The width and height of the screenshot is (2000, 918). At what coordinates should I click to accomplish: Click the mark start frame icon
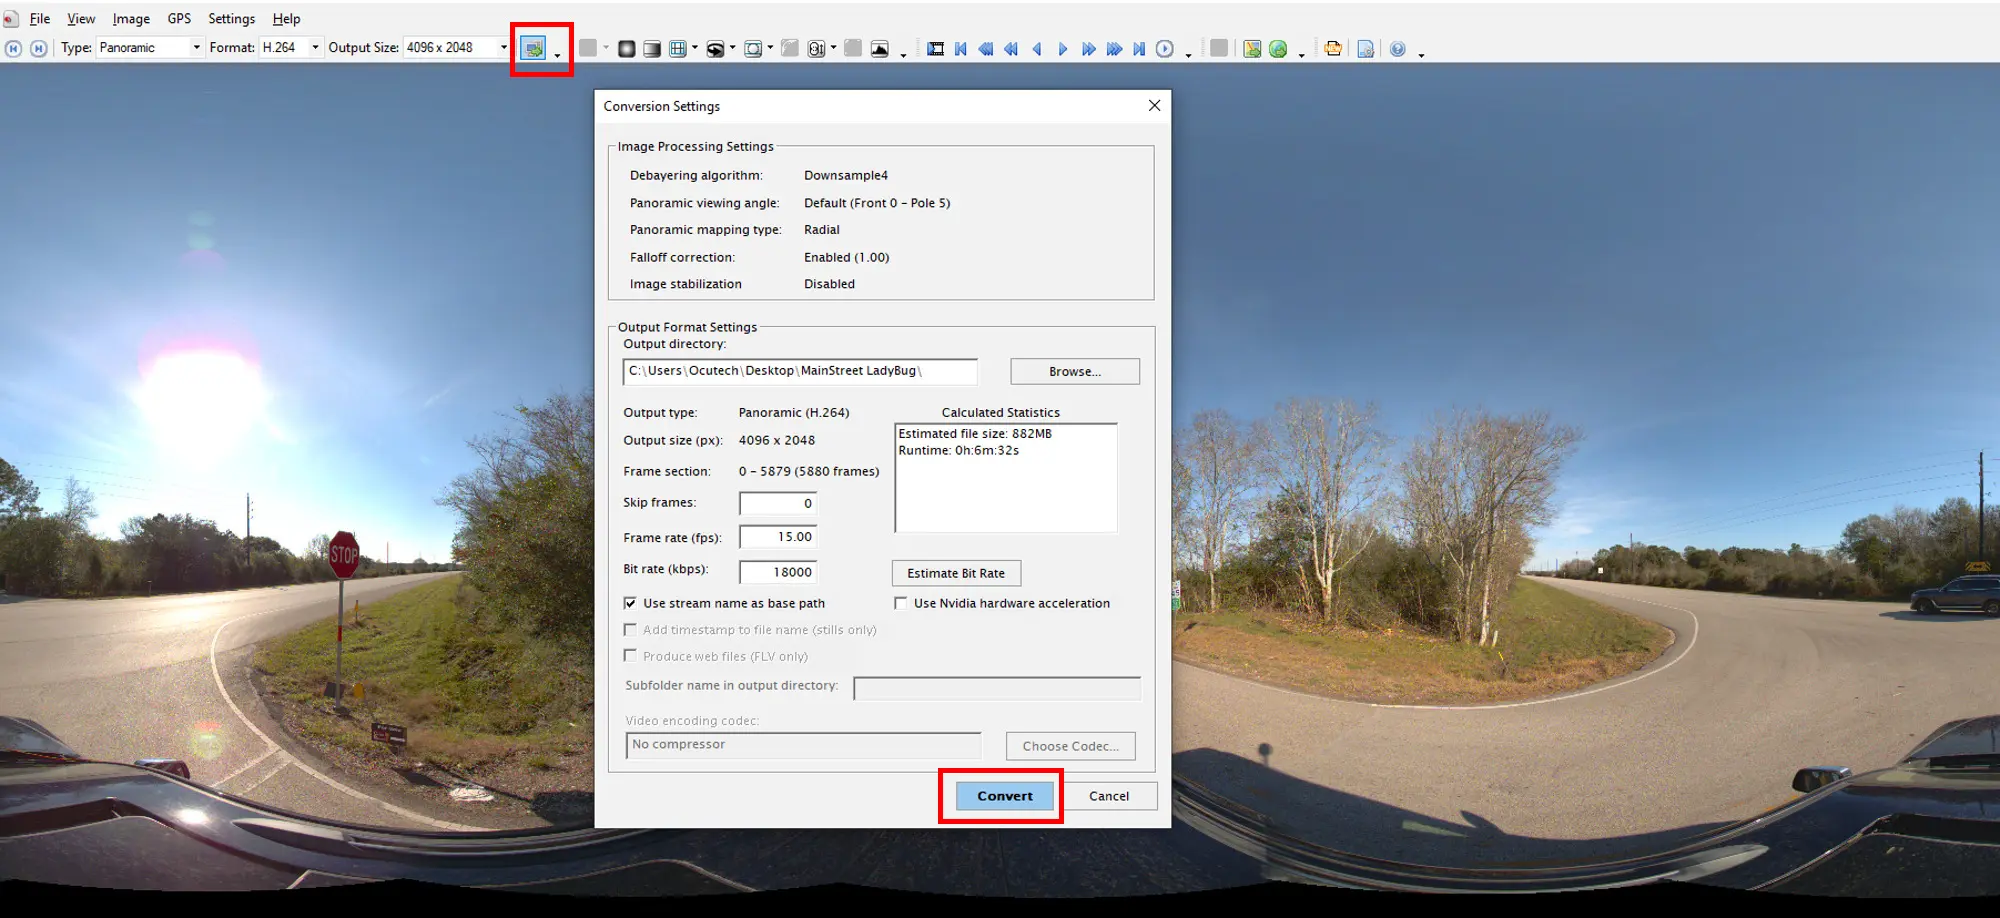[x=14, y=48]
